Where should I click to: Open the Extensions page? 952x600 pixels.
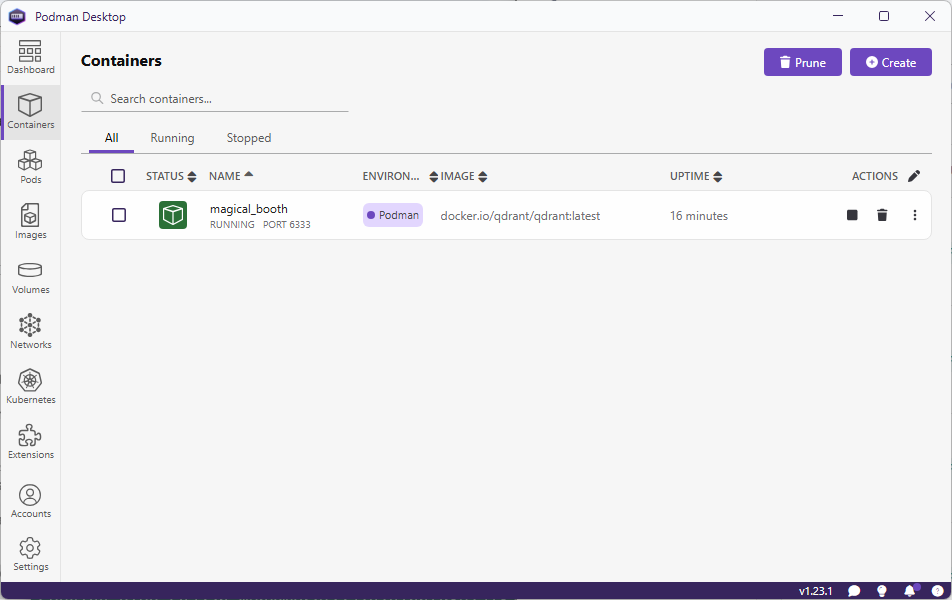coord(30,441)
